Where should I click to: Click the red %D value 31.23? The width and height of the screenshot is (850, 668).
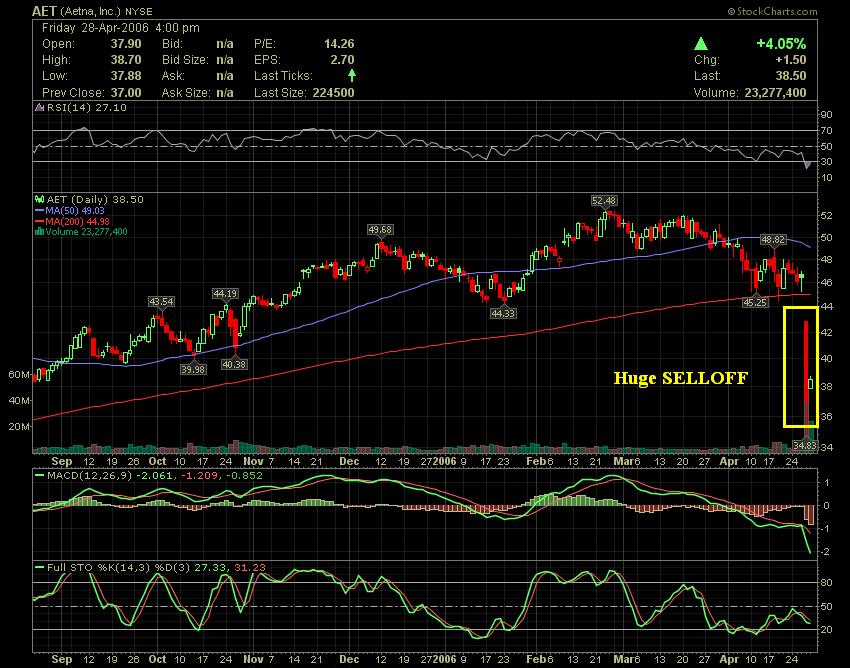(x=250, y=568)
